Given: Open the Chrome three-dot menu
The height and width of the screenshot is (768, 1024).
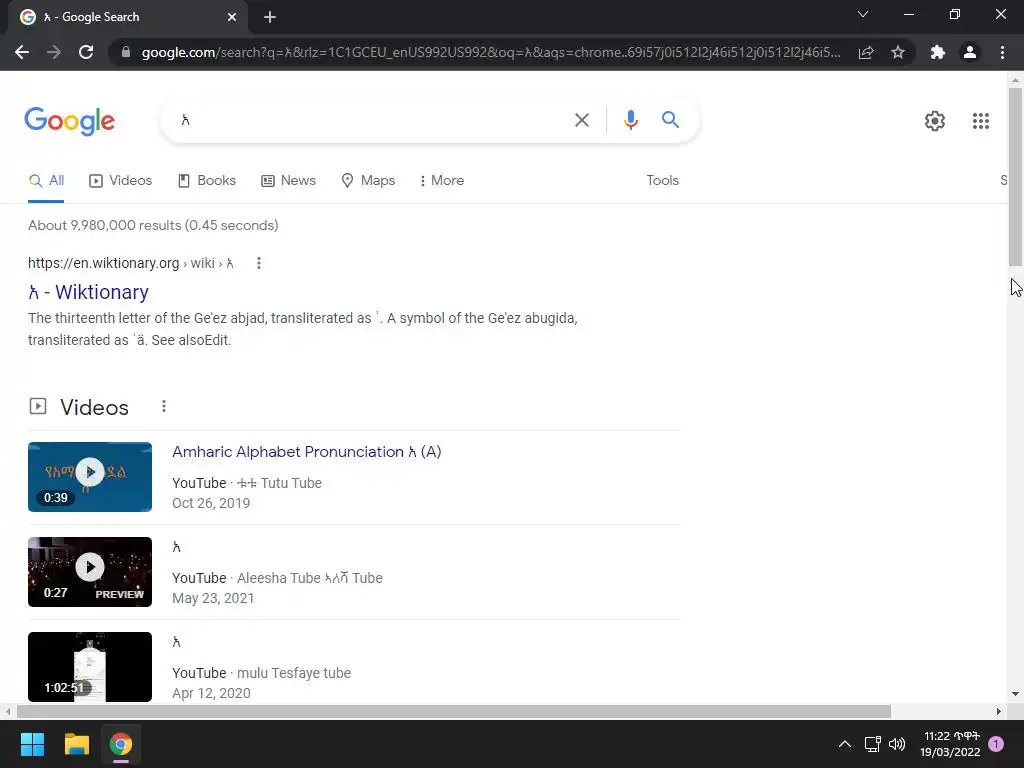Looking at the screenshot, I should 1002,52.
